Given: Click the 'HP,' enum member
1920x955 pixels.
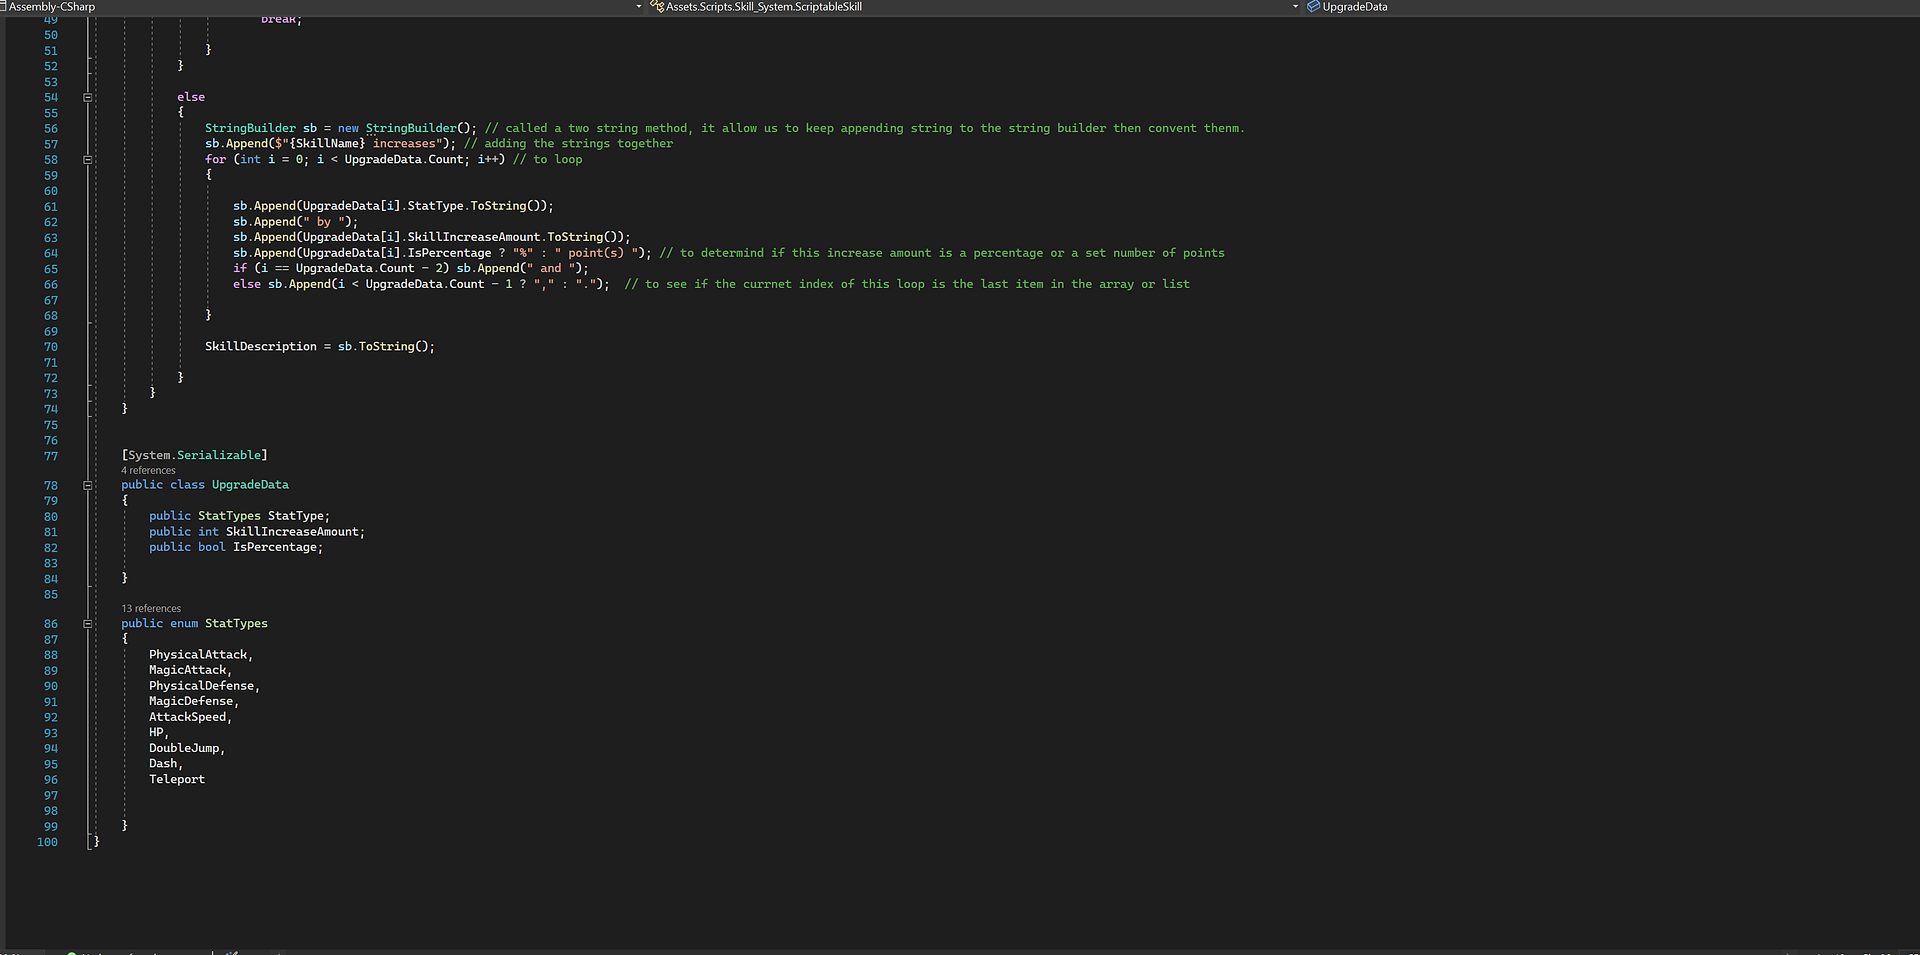Looking at the screenshot, I should pos(159,732).
